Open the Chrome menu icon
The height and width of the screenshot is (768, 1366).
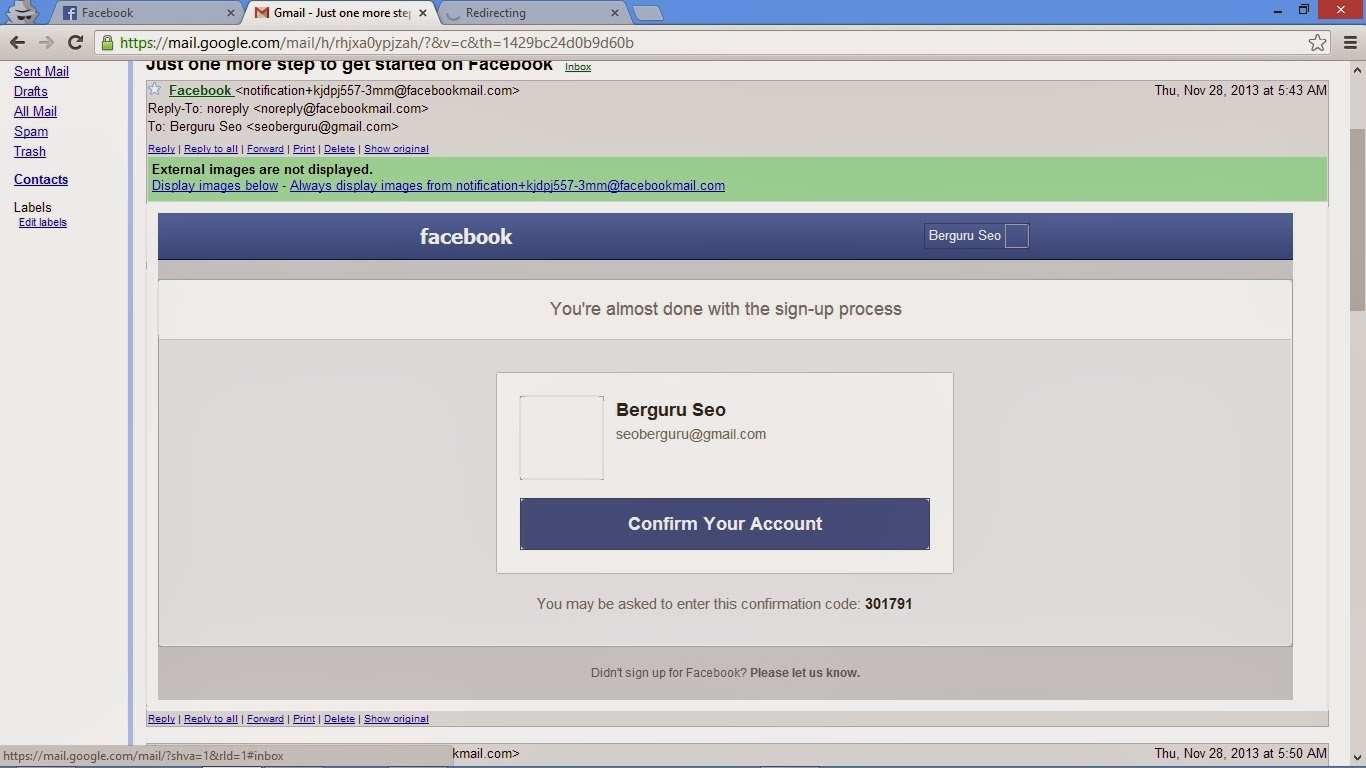click(1349, 42)
